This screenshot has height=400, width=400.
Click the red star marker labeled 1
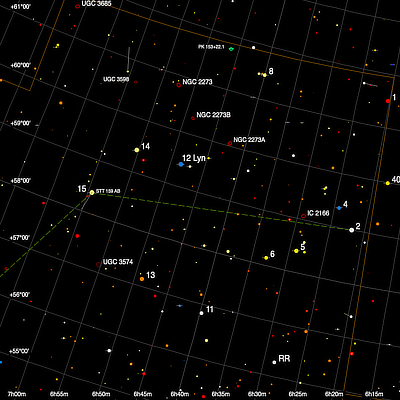(x=388, y=101)
